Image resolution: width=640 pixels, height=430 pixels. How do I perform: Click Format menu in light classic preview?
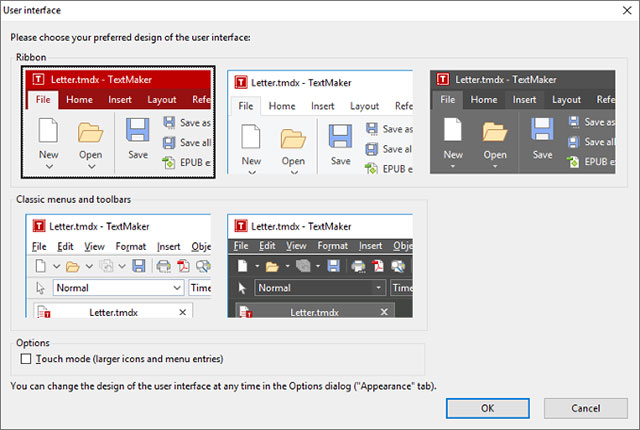[131, 246]
